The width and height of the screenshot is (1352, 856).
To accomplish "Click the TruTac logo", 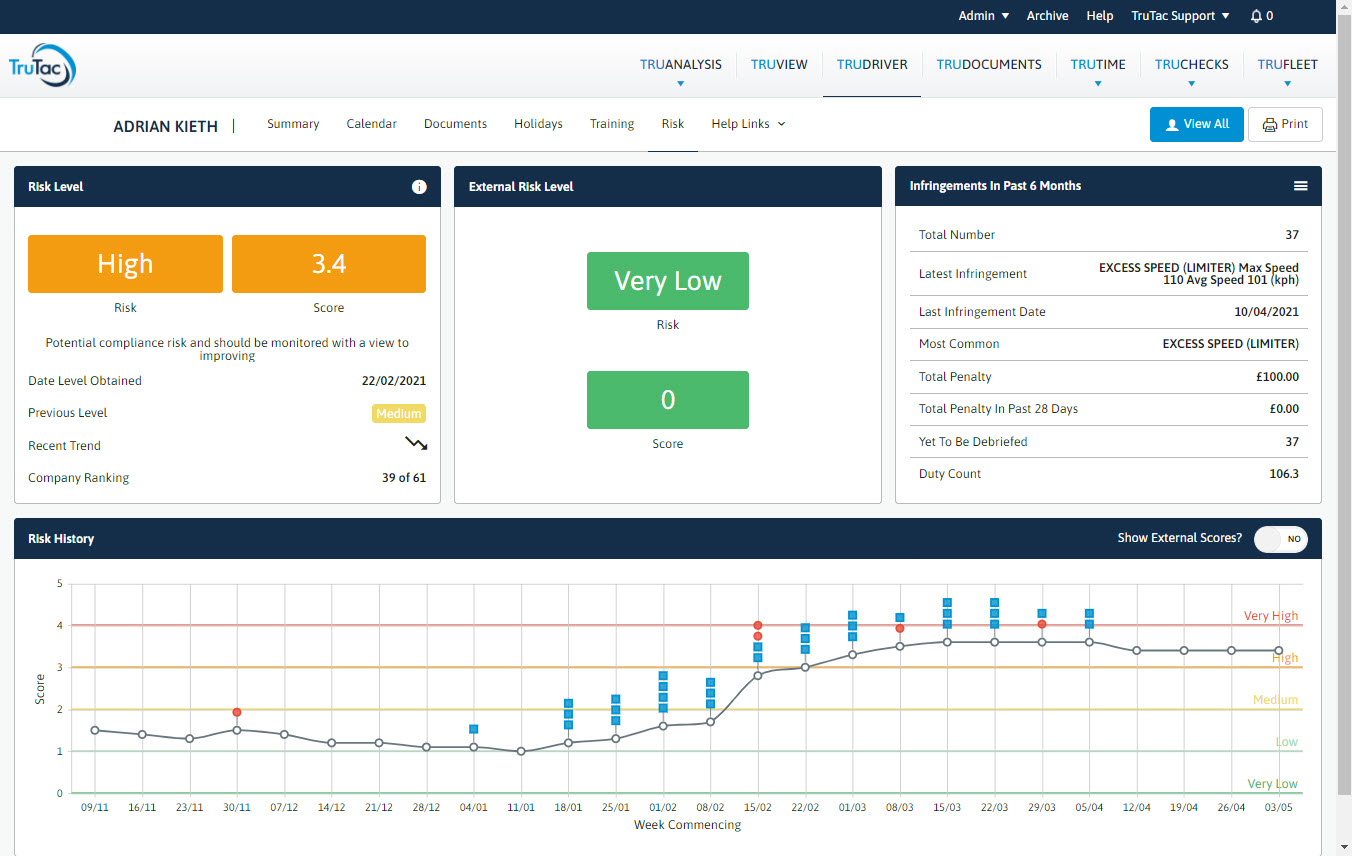I will coord(42,63).
